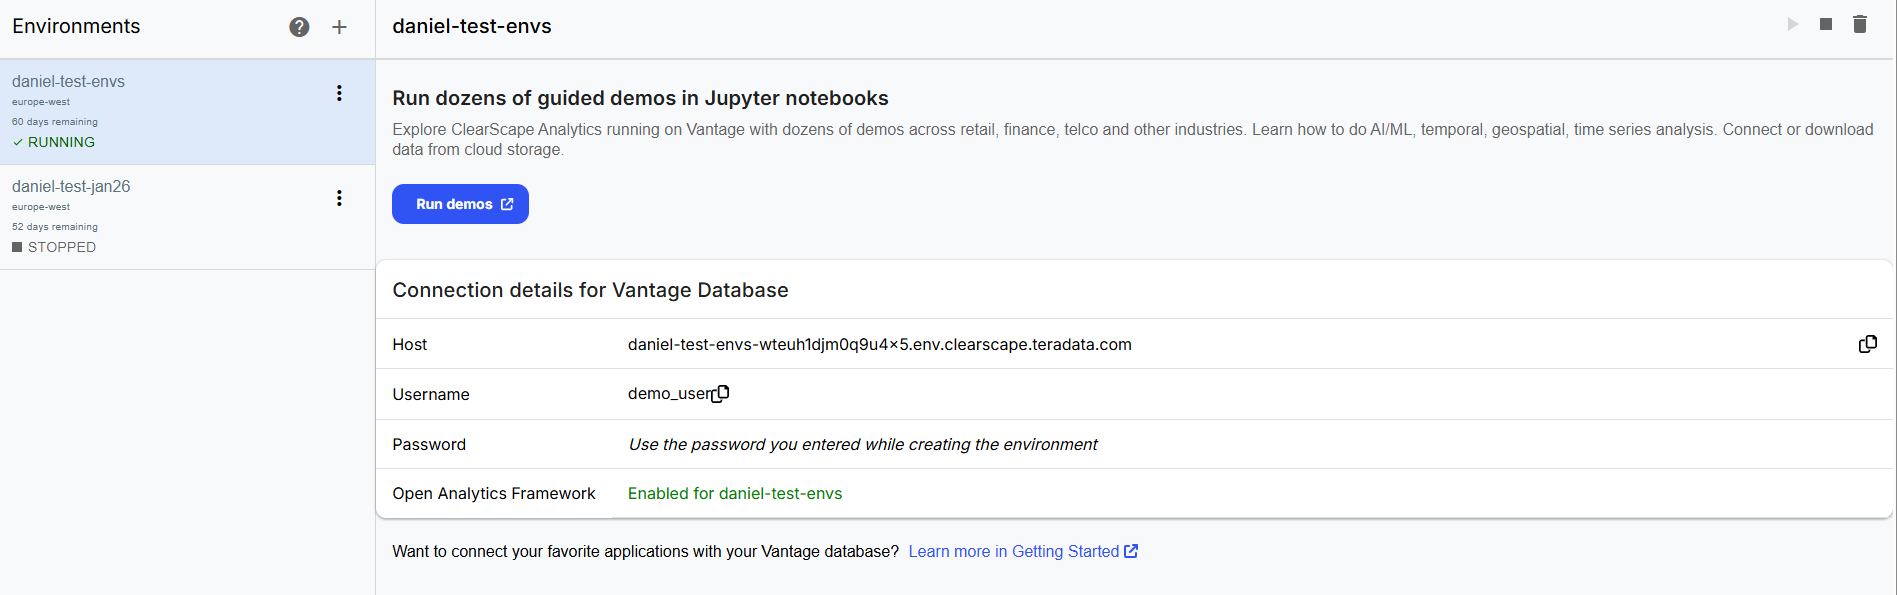The width and height of the screenshot is (1897, 595).
Task: Click Enabled for daniel-test-envs text
Action: (x=734, y=493)
